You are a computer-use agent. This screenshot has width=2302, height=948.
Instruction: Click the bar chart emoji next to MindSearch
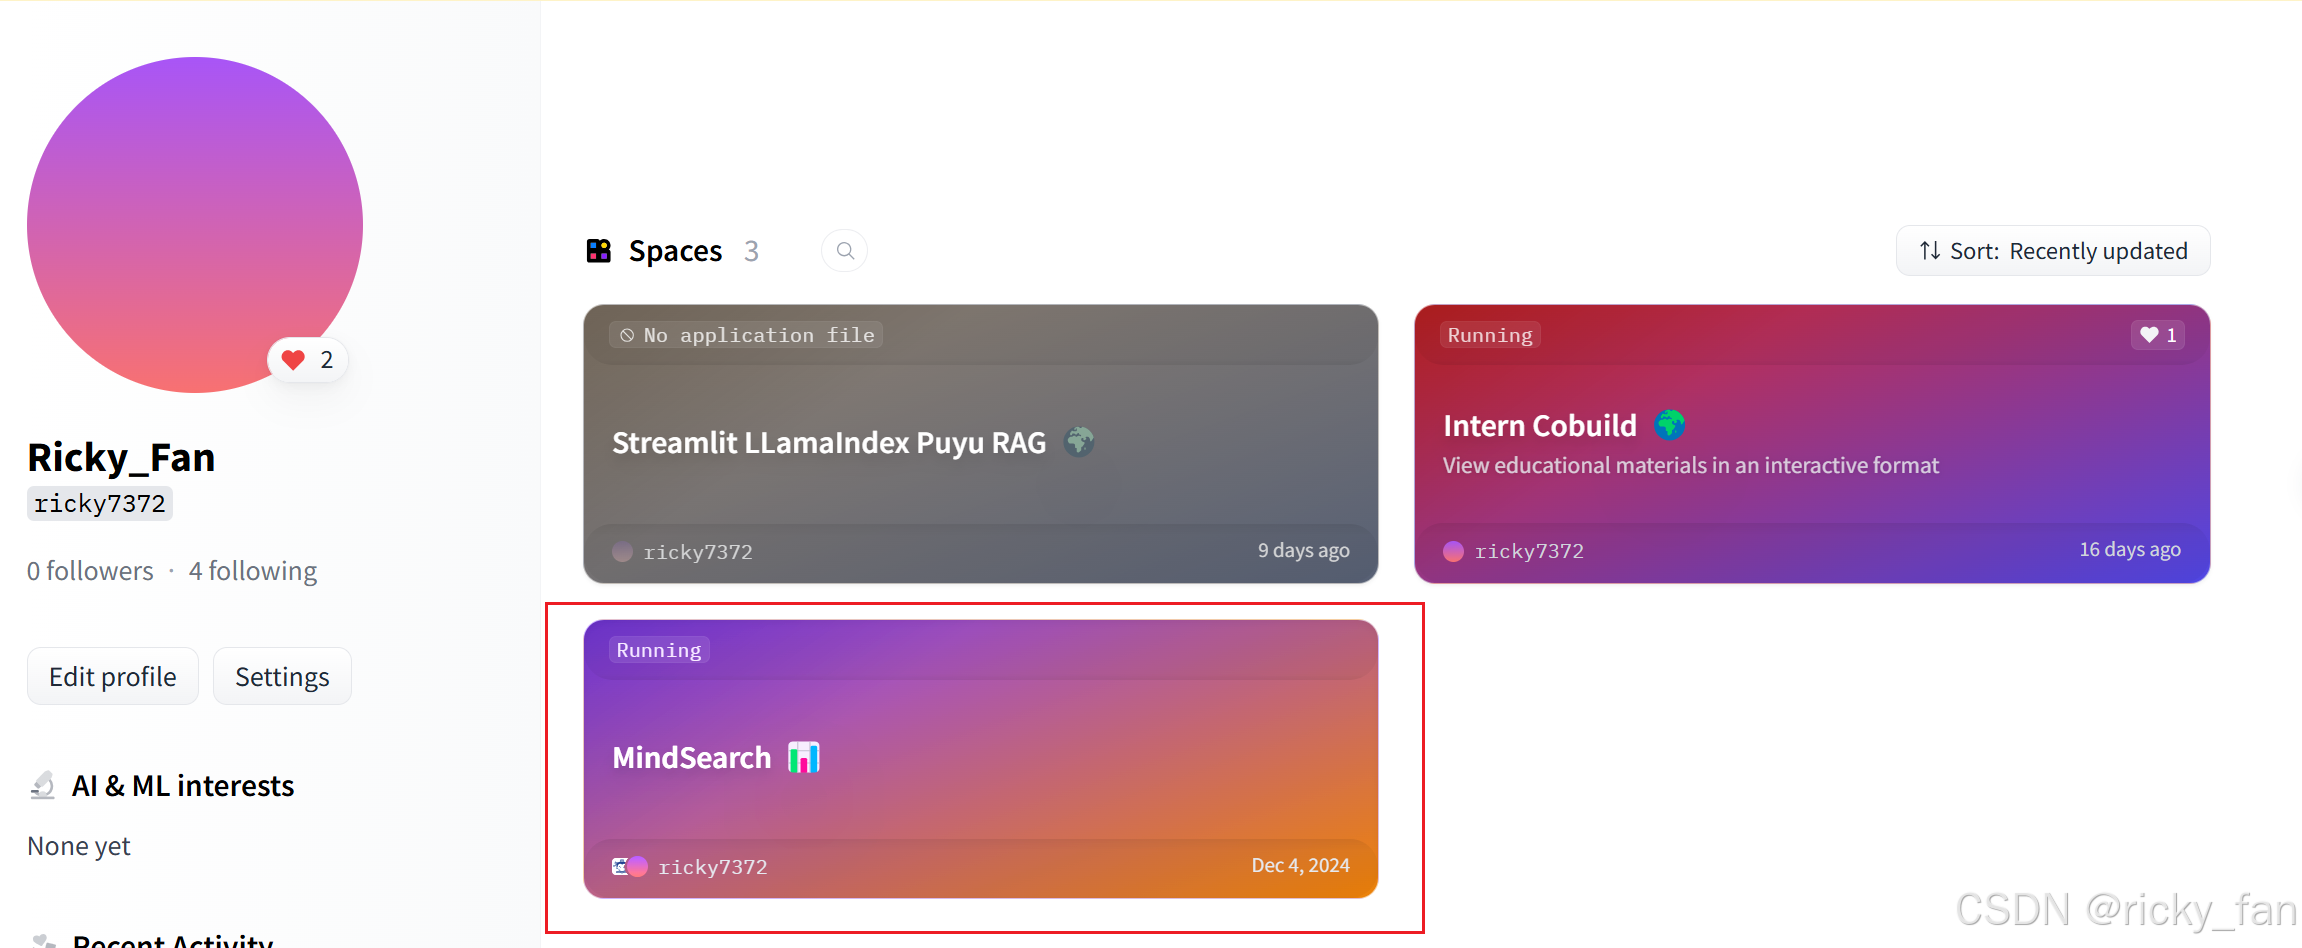(x=804, y=757)
